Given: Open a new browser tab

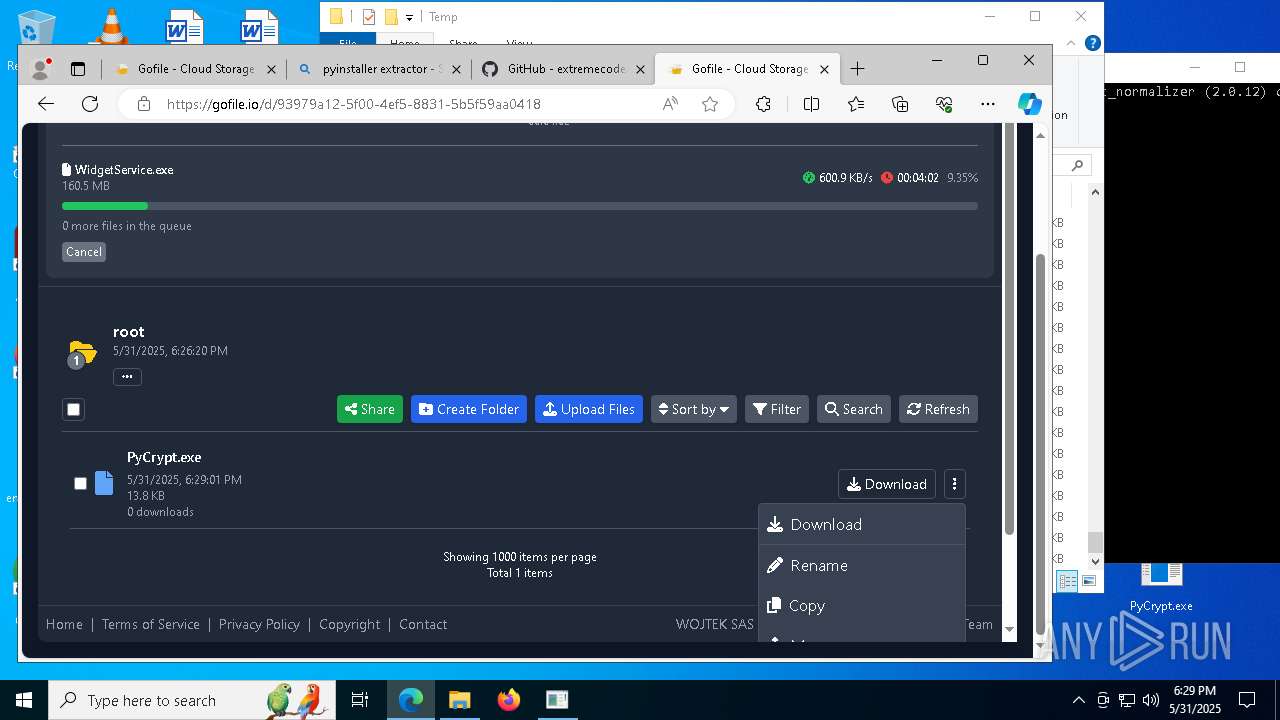Looking at the screenshot, I should [857, 69].
